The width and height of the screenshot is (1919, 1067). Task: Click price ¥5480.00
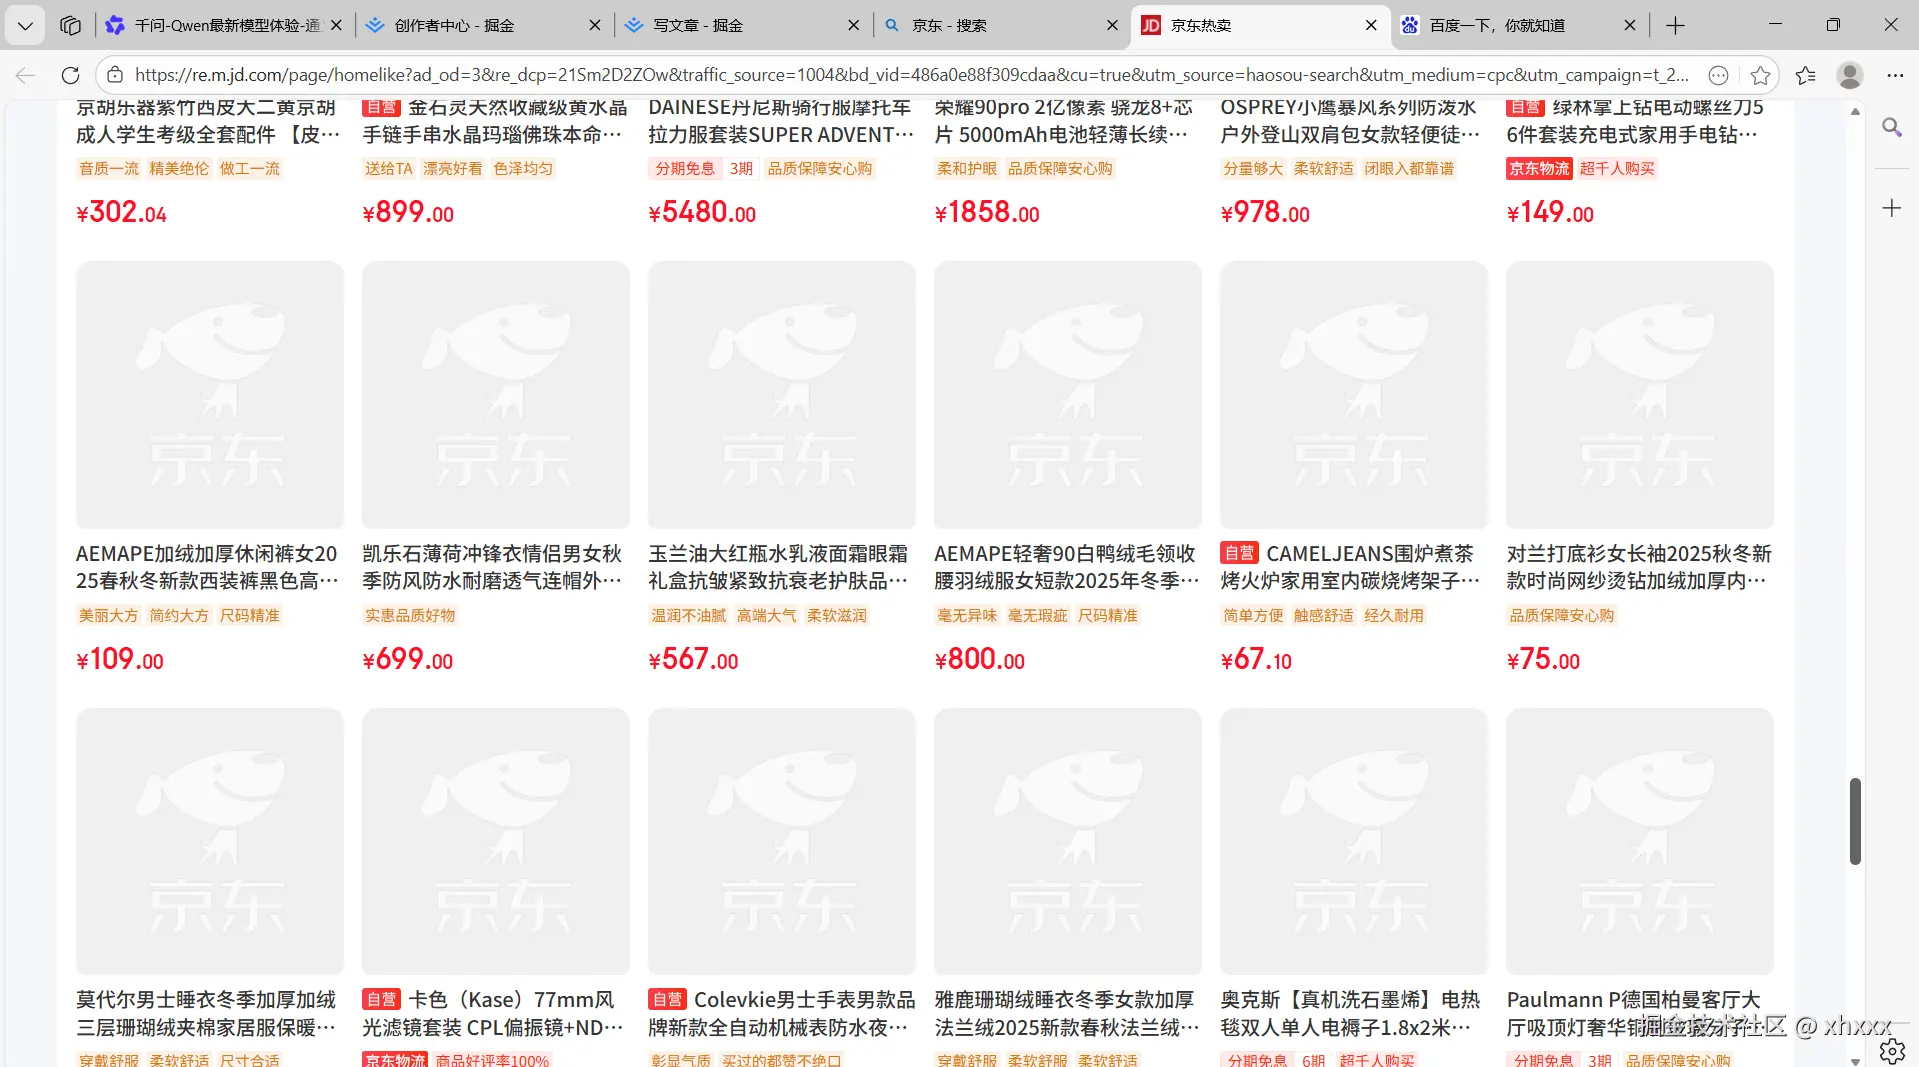[702, 212]
